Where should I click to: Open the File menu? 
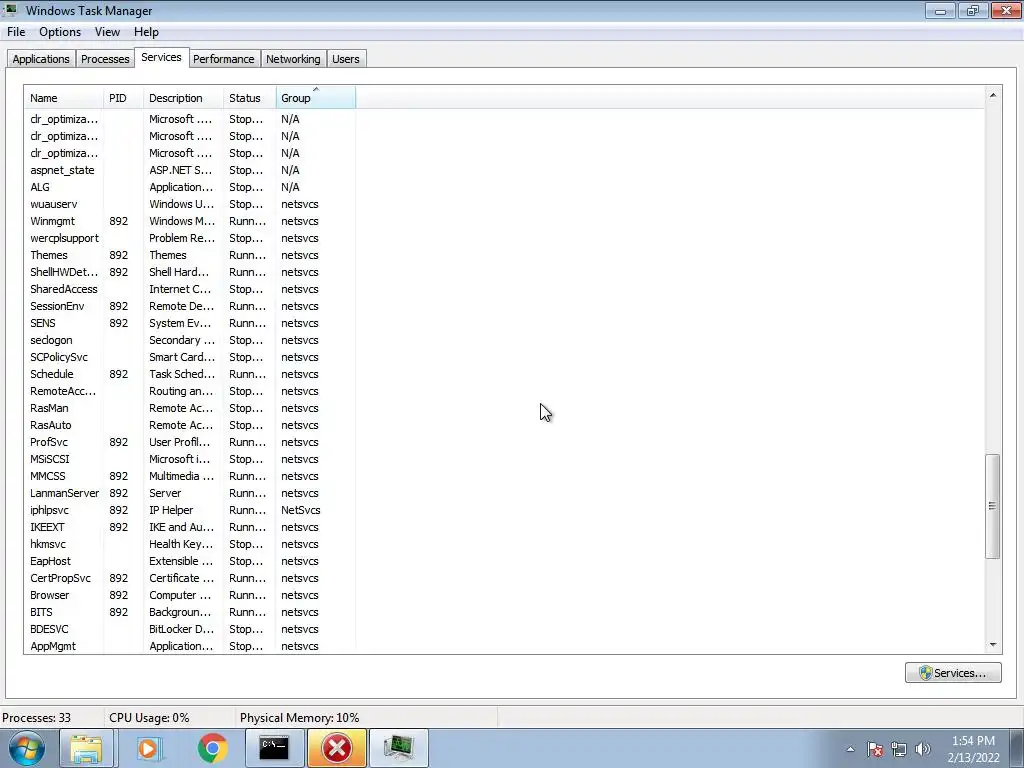(x=16, y=32)
